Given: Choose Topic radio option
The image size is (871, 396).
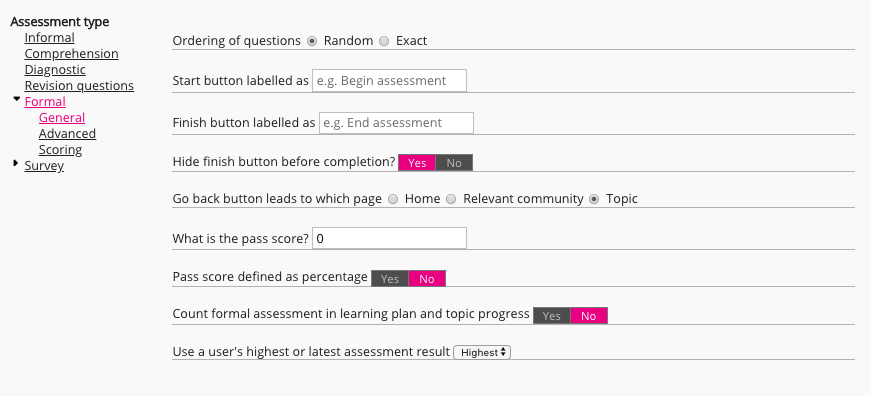Looking at the screenshot, I should (x=594, y=199).
